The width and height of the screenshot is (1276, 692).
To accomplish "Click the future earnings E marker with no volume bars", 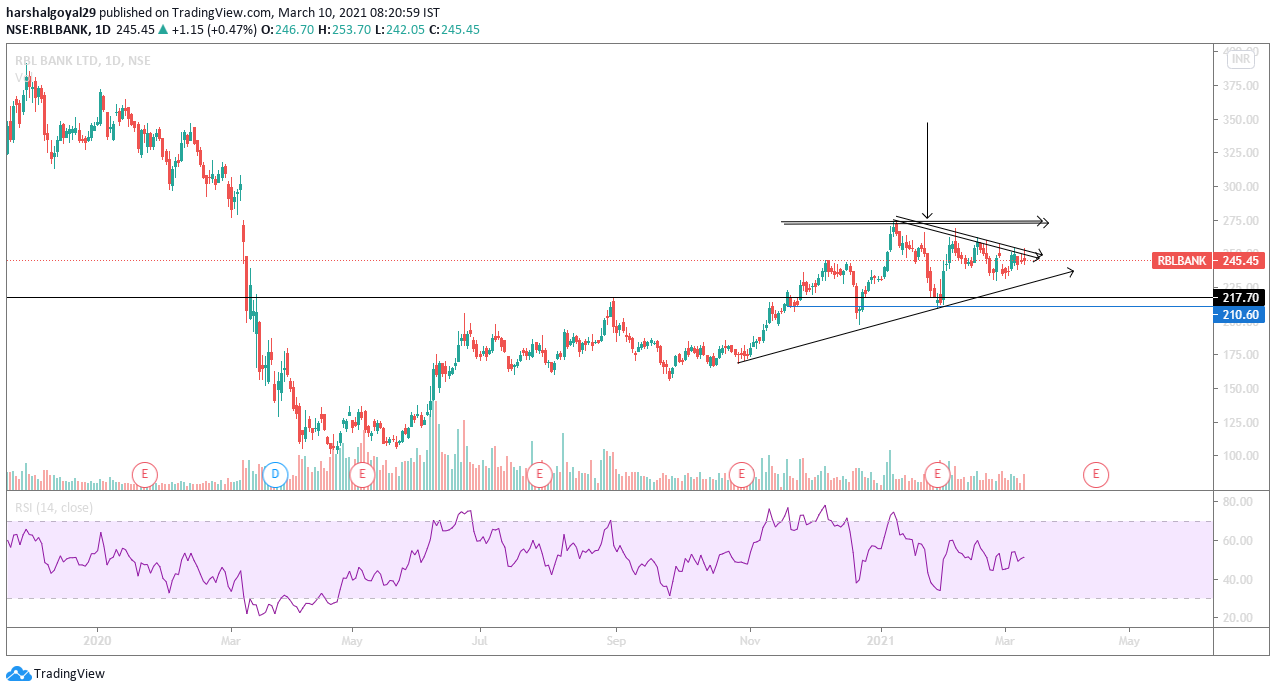I will pos(1096,474).
